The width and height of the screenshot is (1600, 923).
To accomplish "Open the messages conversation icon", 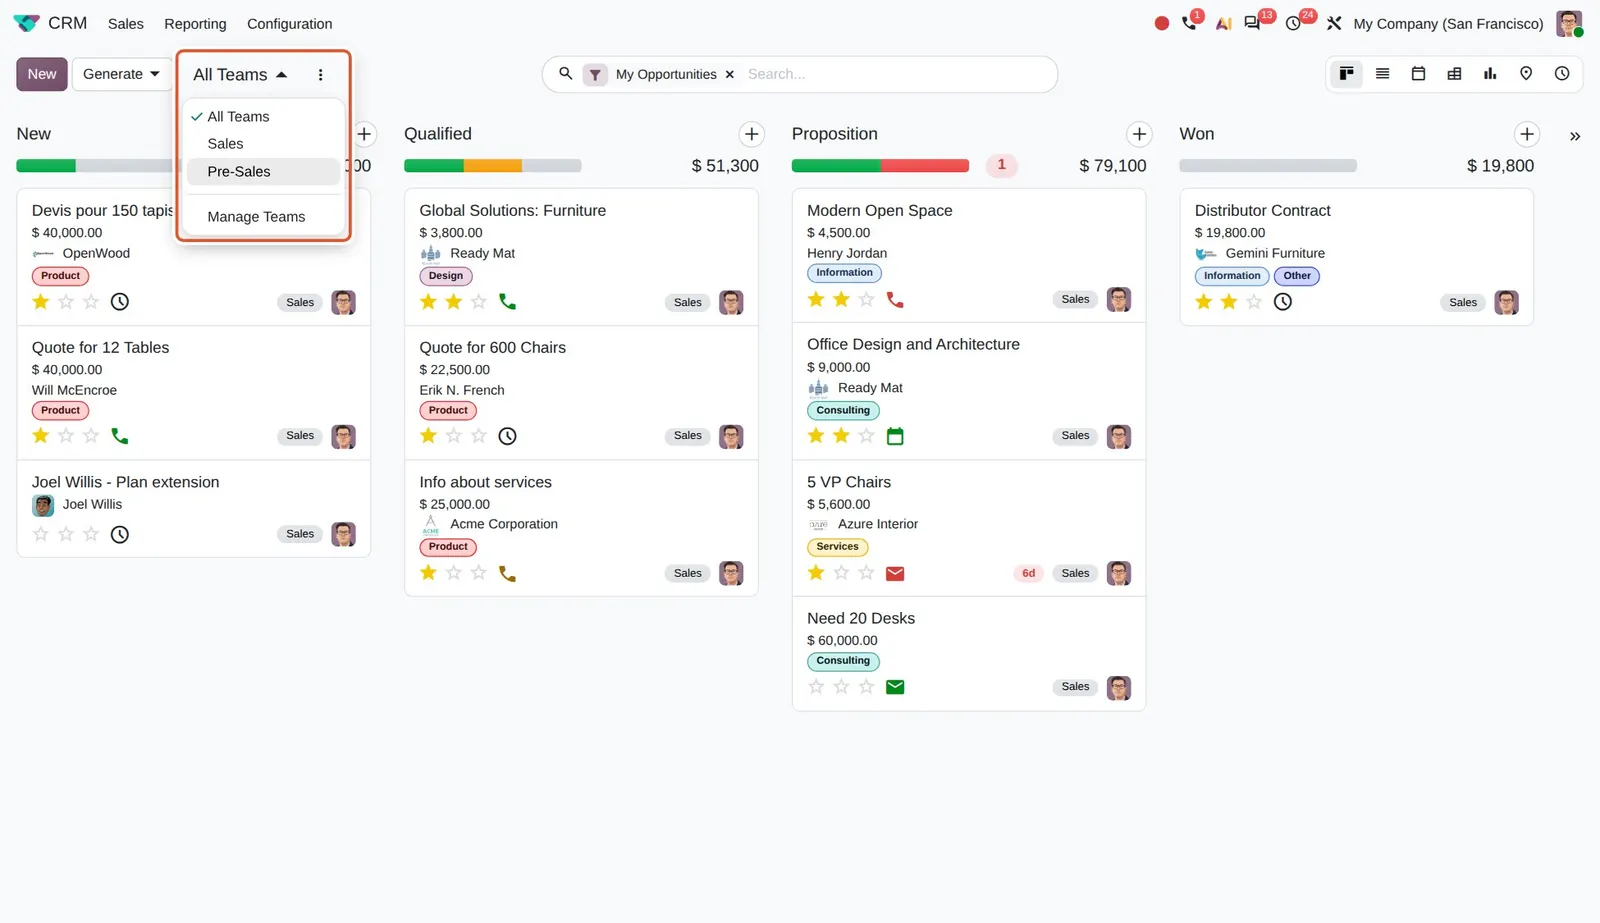I will (1252, 23).
